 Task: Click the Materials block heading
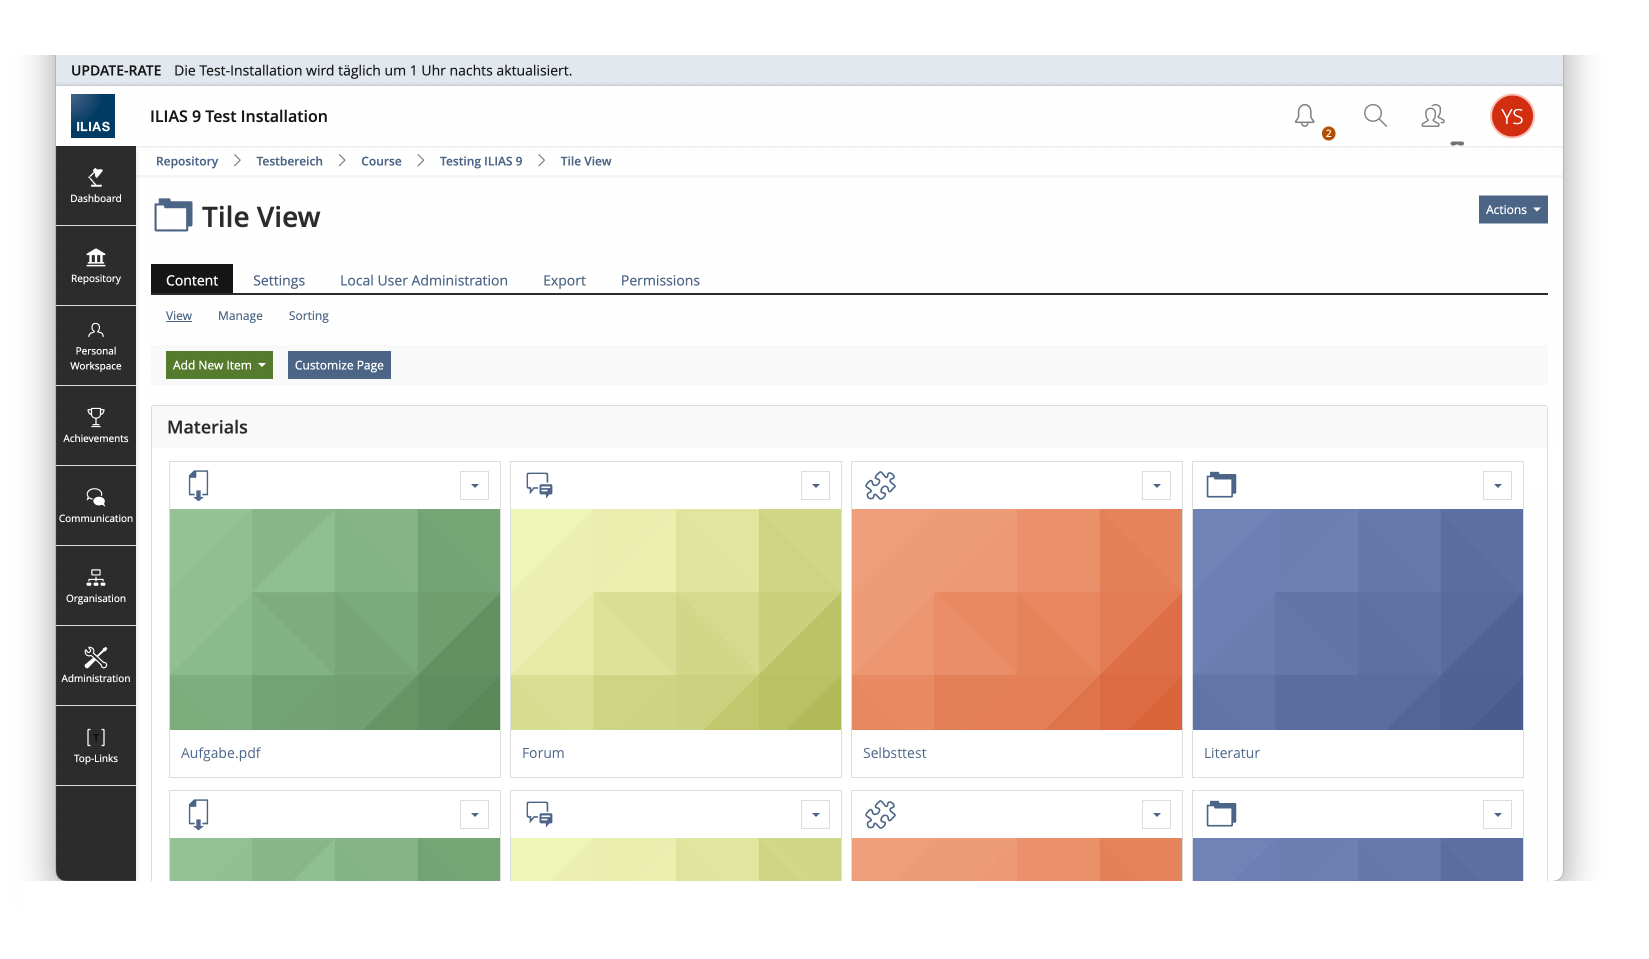pos(208,427)
